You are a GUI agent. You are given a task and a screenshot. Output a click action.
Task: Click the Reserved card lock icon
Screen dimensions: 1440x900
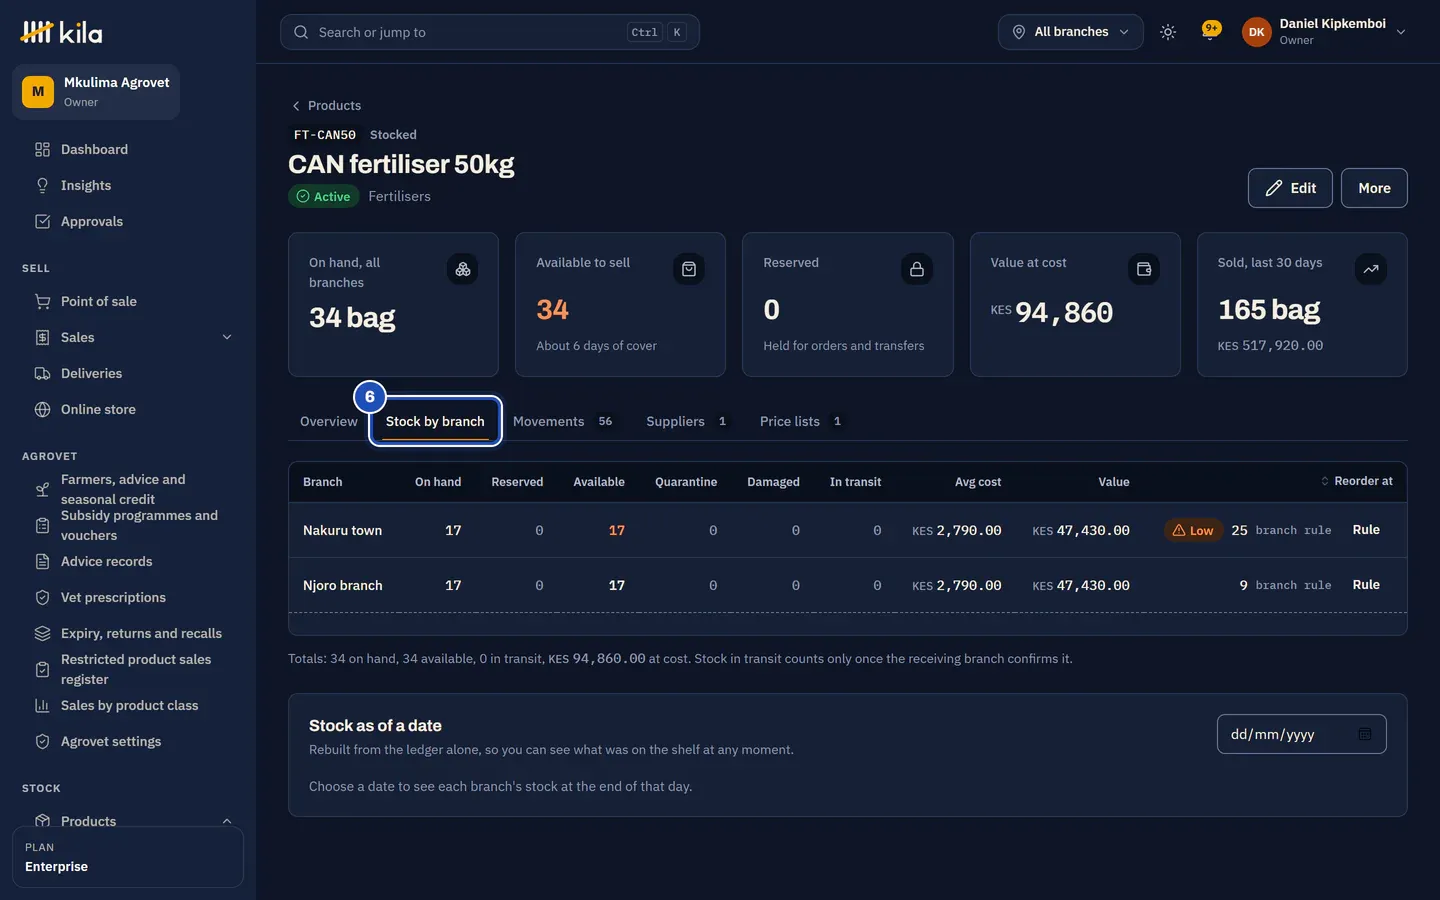[x=916, y=269]
